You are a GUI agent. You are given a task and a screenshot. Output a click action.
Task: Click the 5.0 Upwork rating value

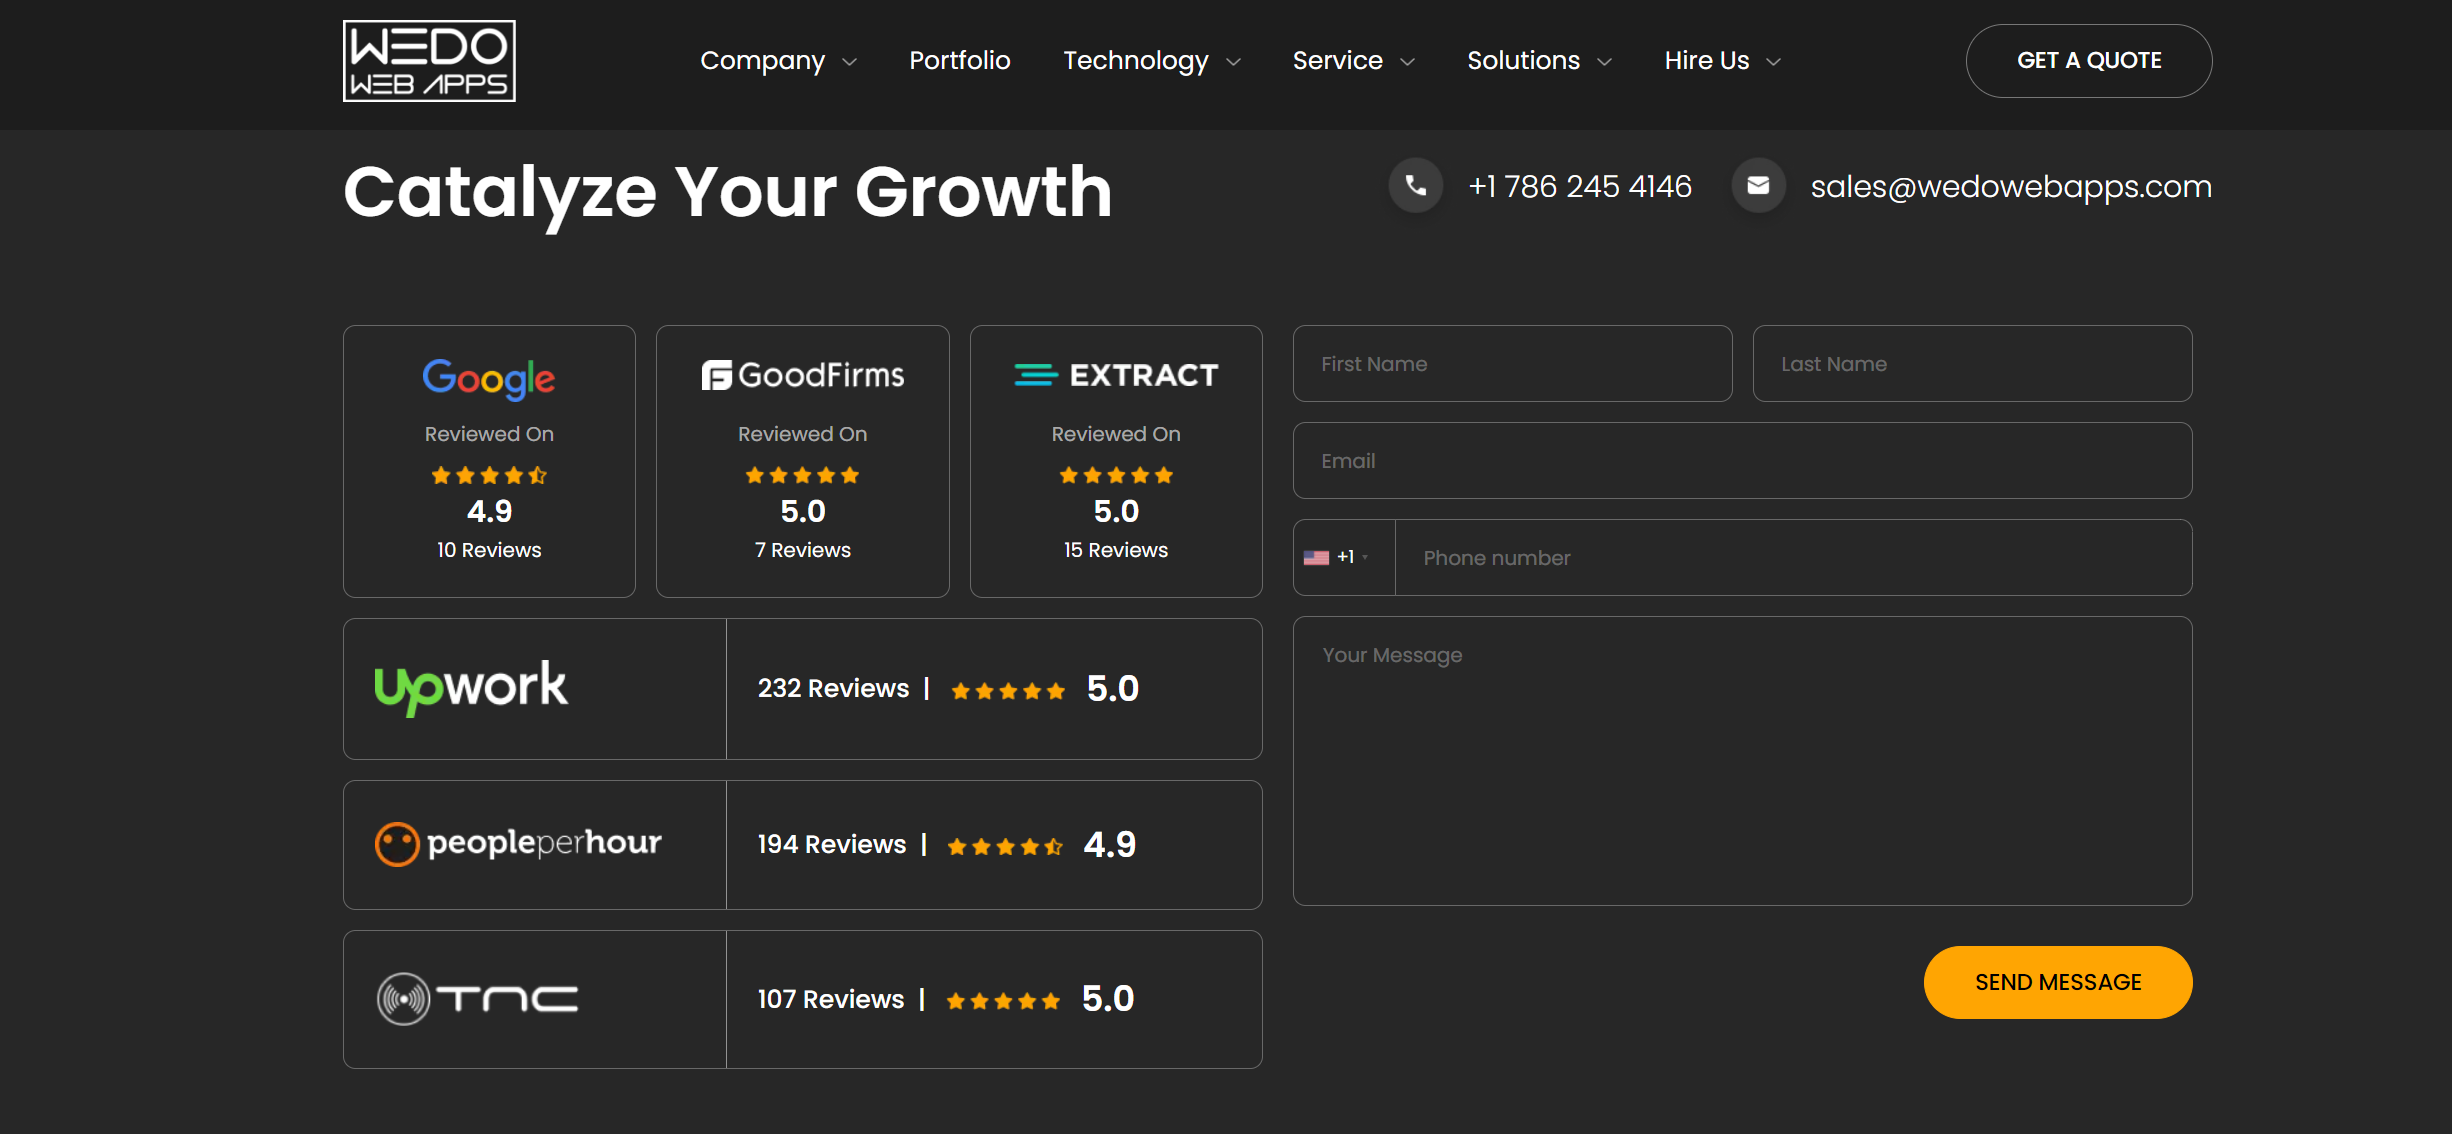click(1113, 689)
